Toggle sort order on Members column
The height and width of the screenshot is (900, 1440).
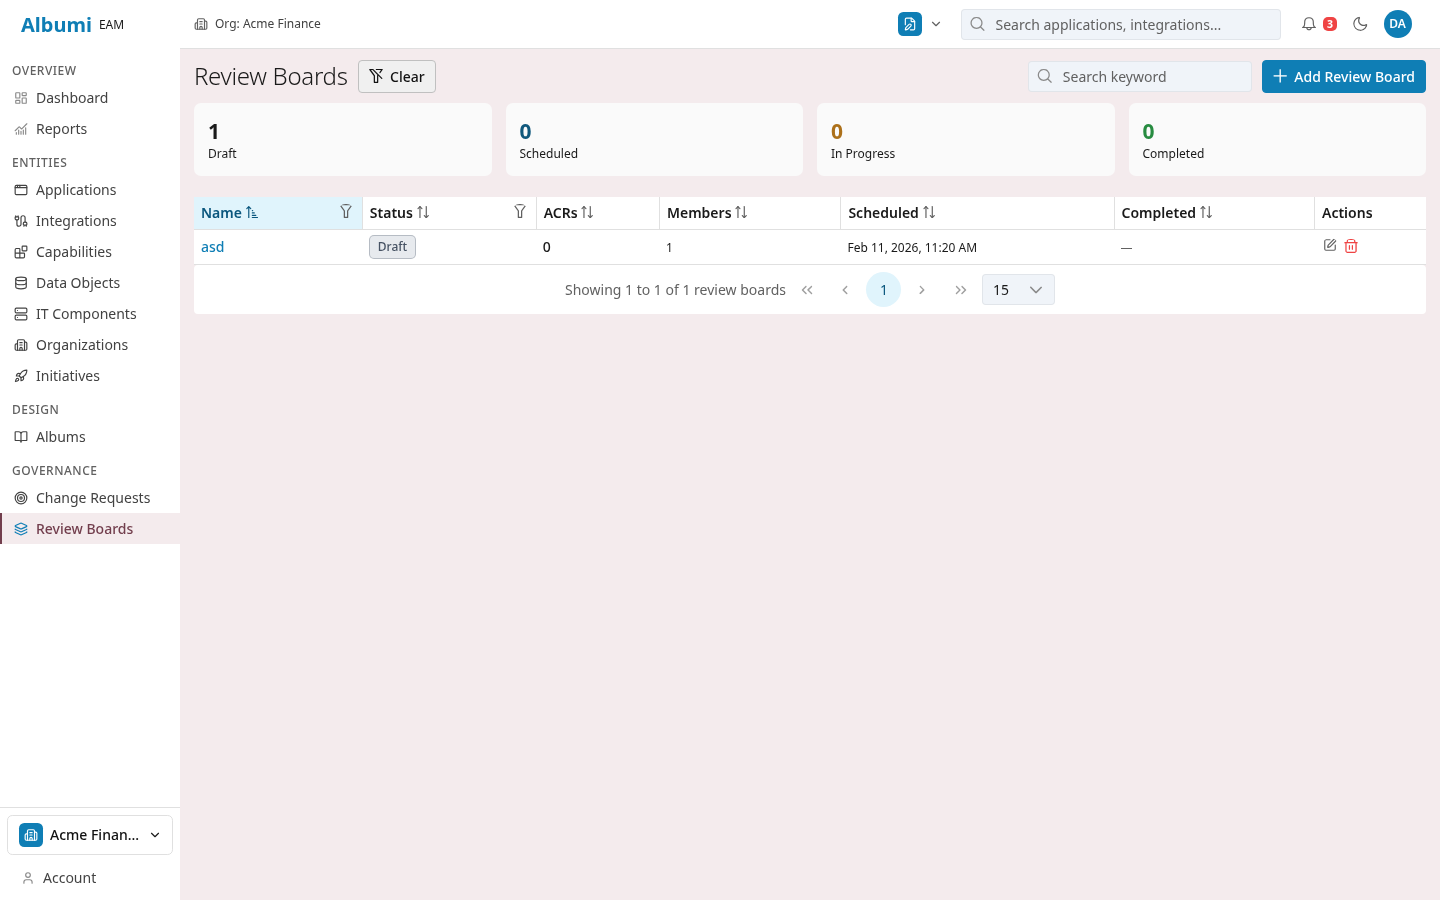[x=741, y=213]
